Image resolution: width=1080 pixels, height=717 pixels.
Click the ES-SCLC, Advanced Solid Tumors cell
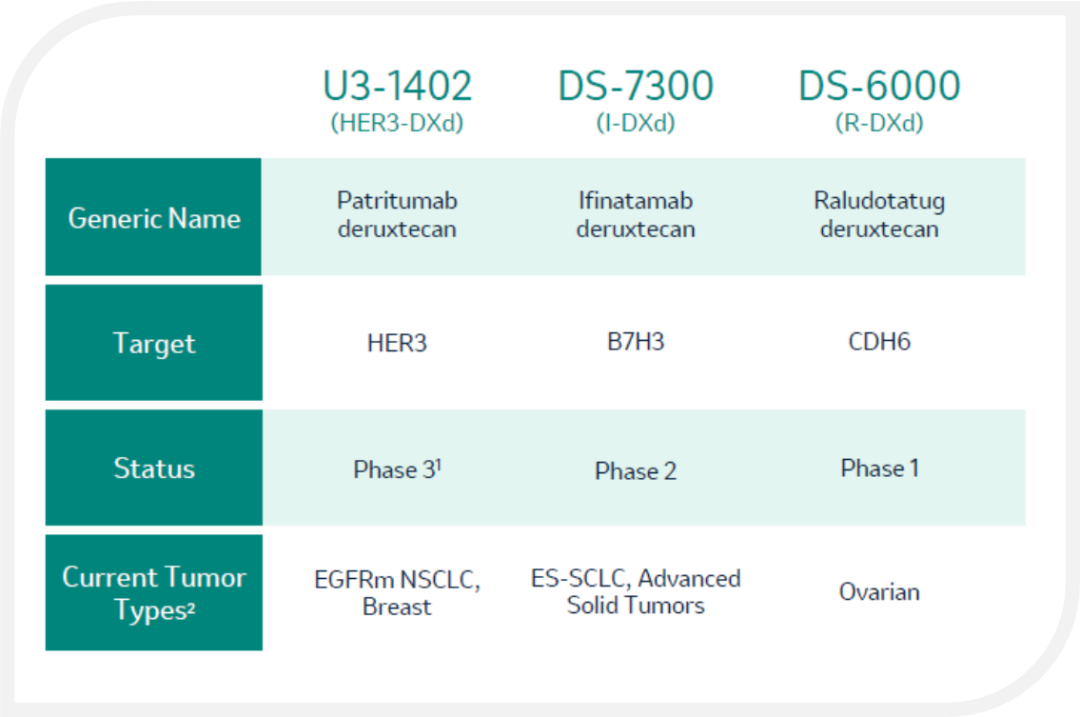(x=635, y=591)
